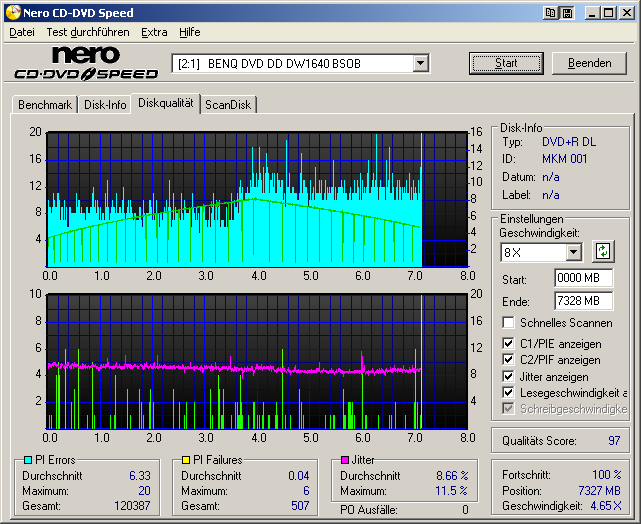Image resolution: width=641 pixels, height=524 pixels.
Task: Switch to the Benchmark tab
Action: [45, 105]
